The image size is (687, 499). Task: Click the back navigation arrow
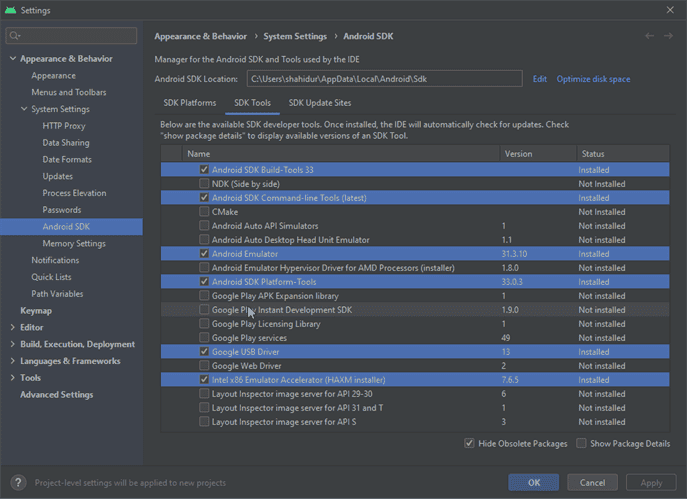pos(650,36)
